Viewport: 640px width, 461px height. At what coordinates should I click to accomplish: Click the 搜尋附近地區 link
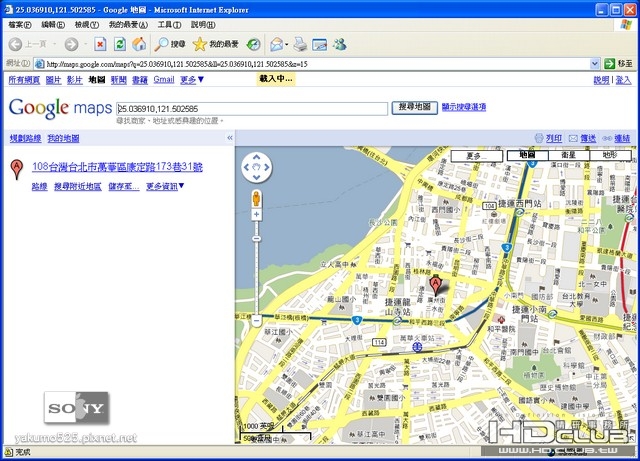(78, 187)
